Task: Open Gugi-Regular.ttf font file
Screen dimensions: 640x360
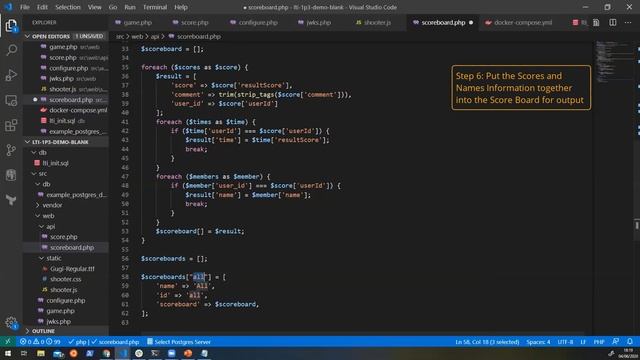Action: click(x=72, y=269)
